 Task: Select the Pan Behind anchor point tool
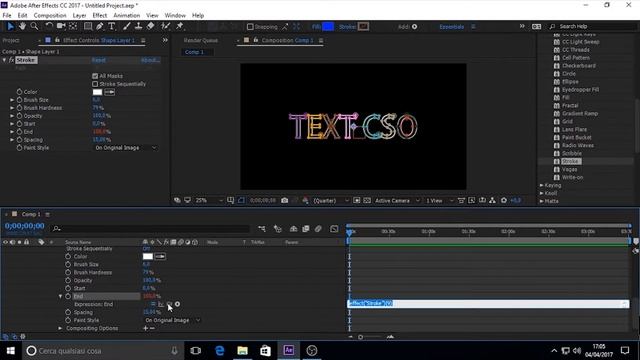[x=73, y=27]
